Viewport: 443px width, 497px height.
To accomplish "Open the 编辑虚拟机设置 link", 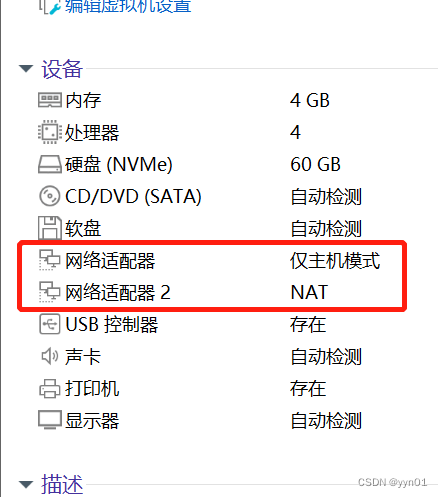I will 128,7.
